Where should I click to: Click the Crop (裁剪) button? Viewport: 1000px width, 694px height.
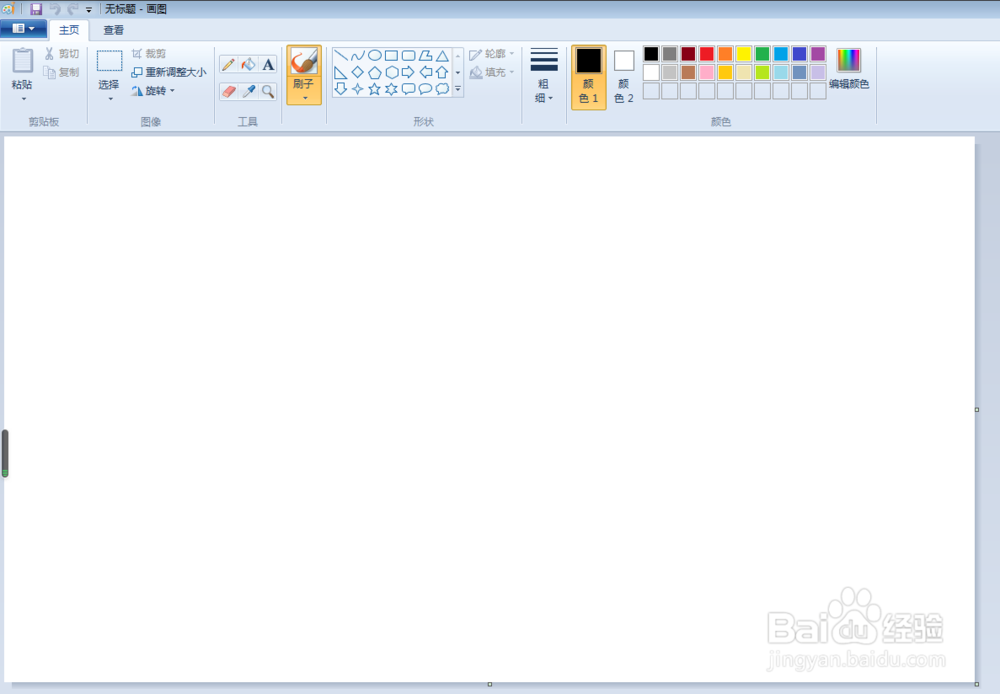(149, 54)
